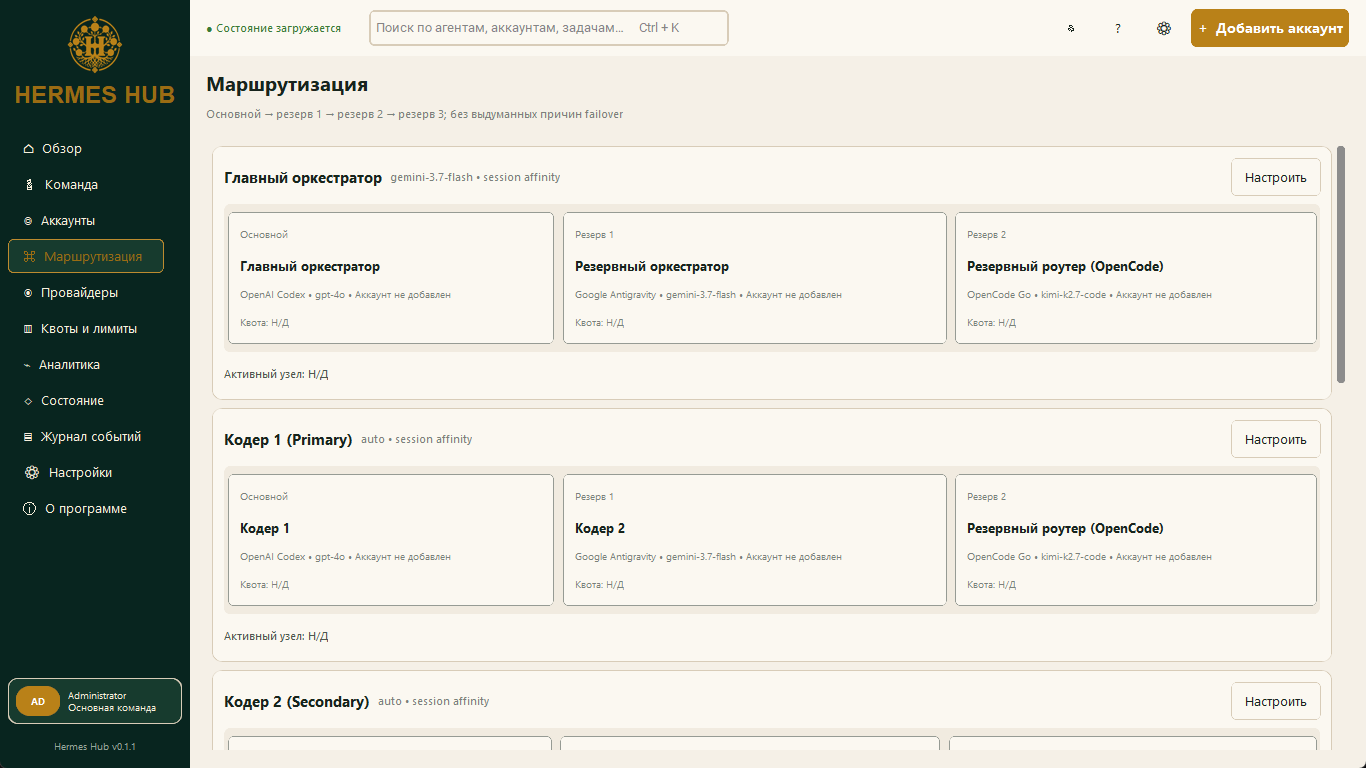Click Настроить for Главный оркестратор
This screenshot has height=768, width=1366.
point(1275,177)
